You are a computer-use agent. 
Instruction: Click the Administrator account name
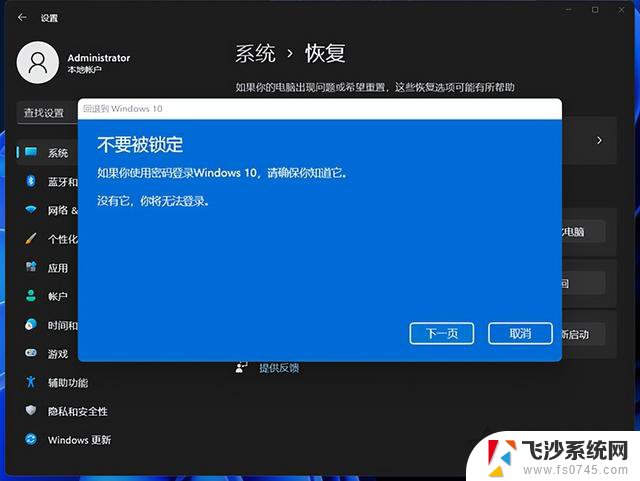99,58
